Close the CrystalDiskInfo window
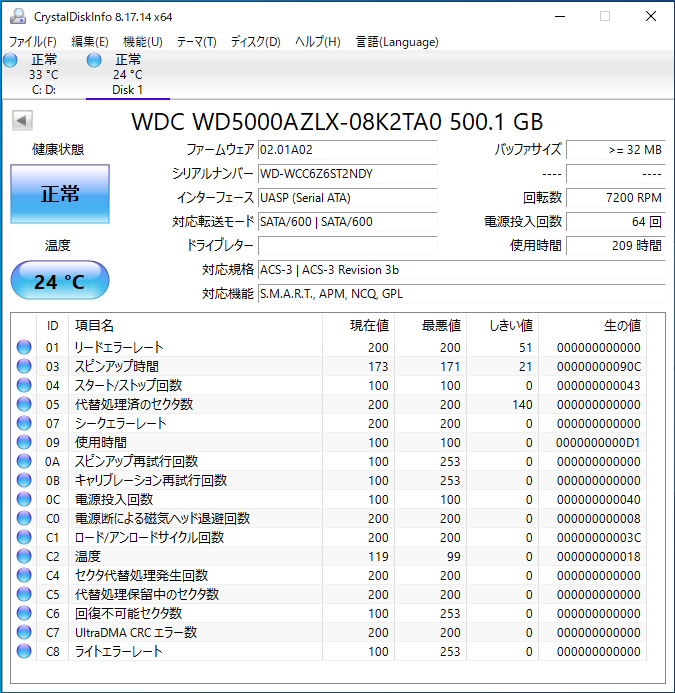This screenshot has height=693, width=675. (x=651, y=16)
